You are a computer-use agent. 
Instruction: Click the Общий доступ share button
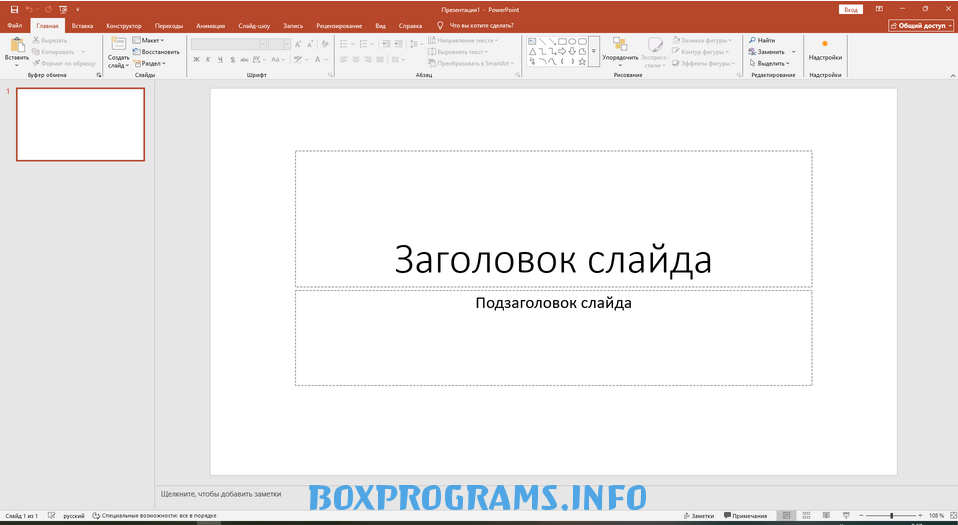pos(921,26)
